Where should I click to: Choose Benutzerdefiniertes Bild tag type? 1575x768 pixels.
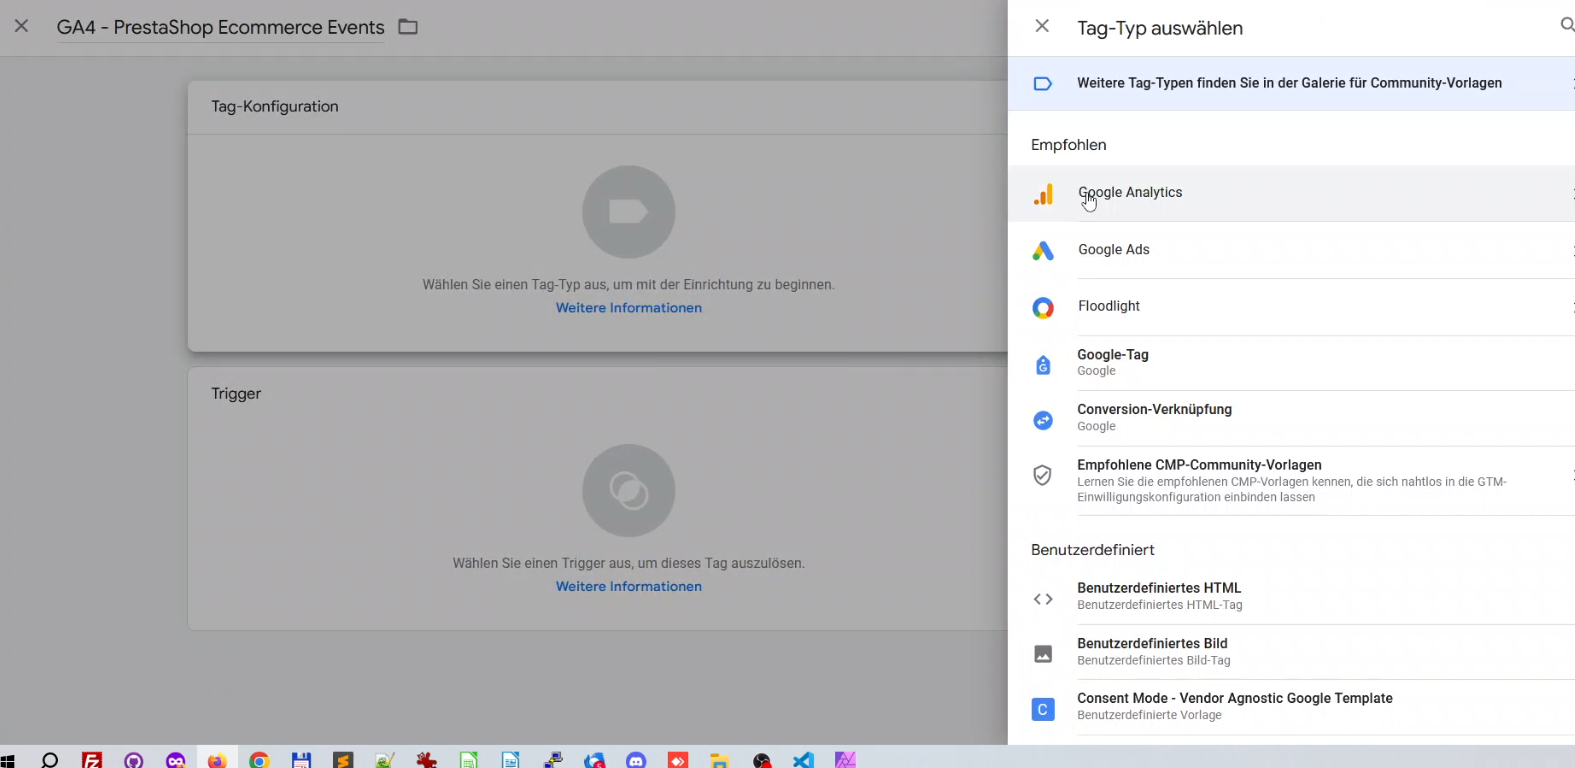click(1291, 652)
